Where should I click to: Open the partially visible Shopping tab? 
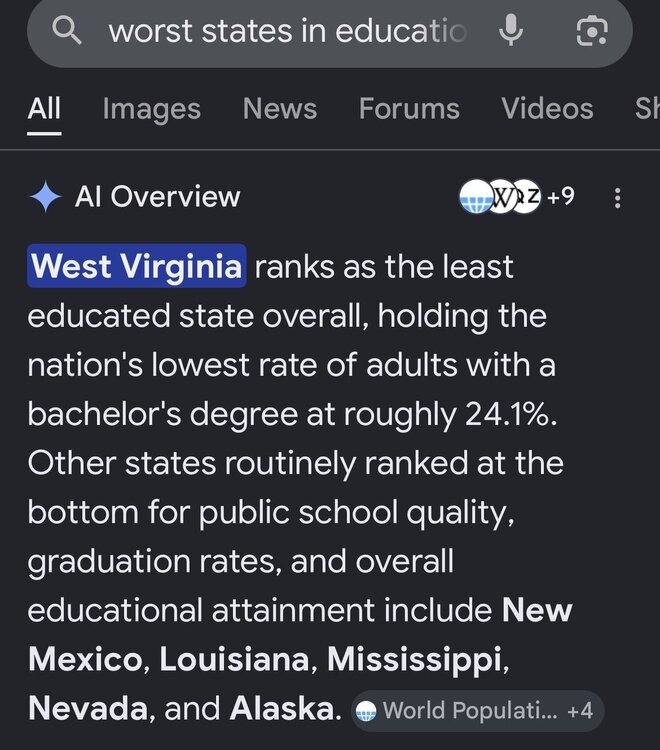coord(648,109)
